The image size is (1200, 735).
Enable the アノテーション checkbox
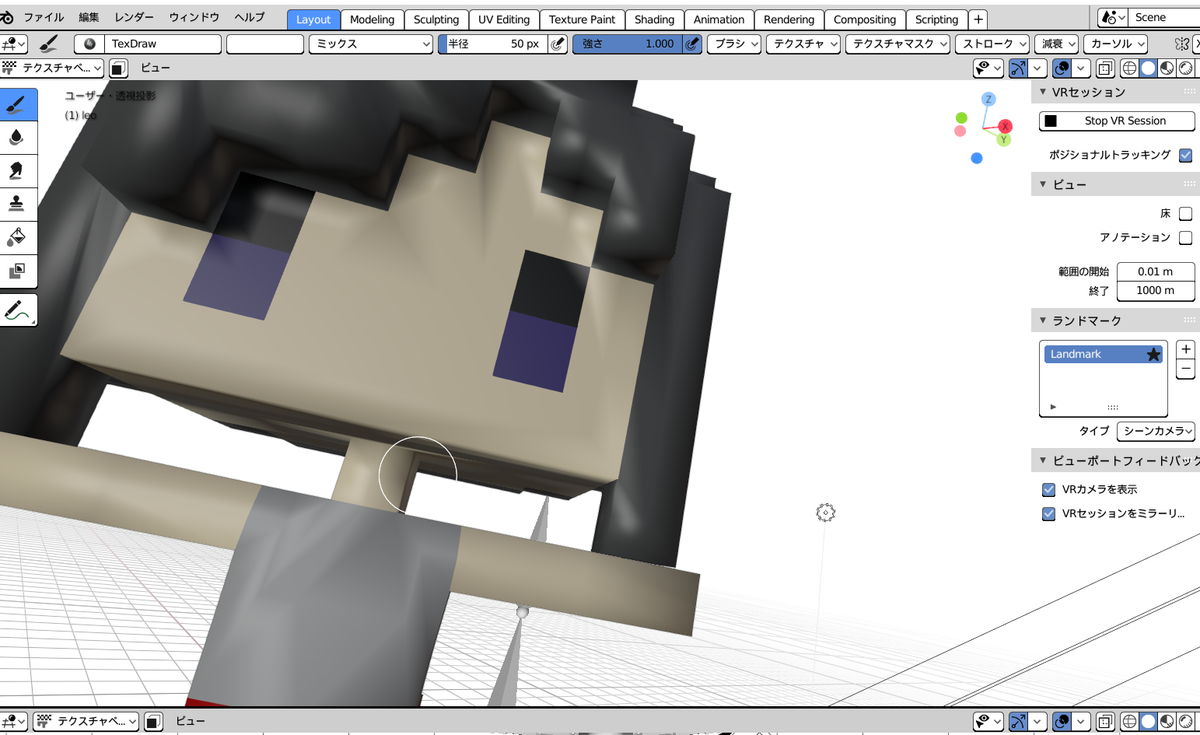point(1186,237)
